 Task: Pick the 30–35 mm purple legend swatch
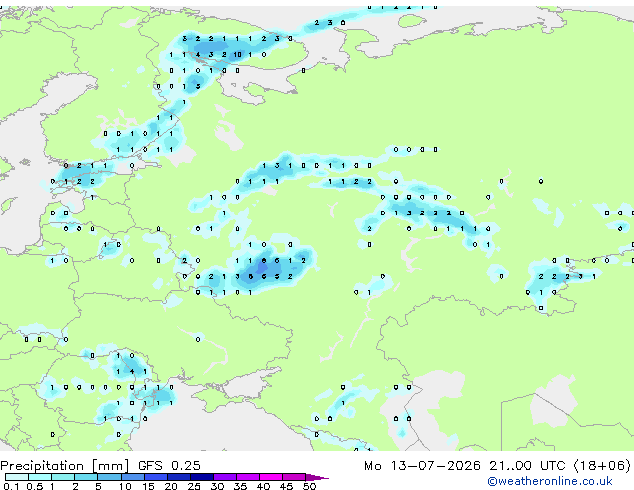pyautogui.click(x=225, y=477)
